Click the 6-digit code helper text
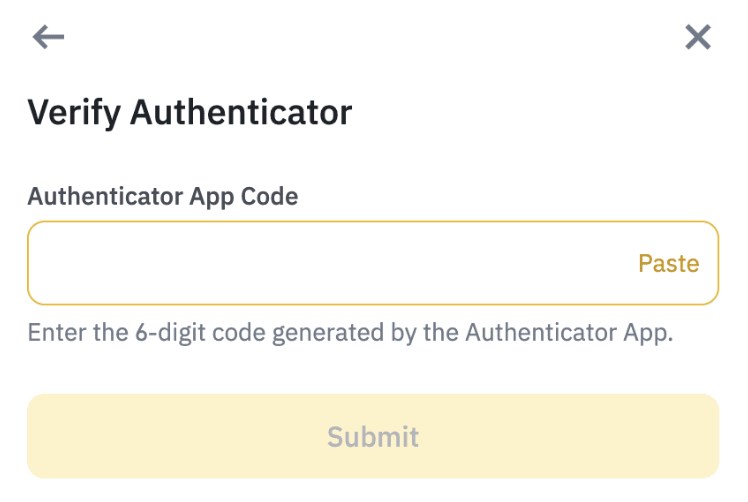Viewport: 748px width, 502px height. click(x=350, y=333)
